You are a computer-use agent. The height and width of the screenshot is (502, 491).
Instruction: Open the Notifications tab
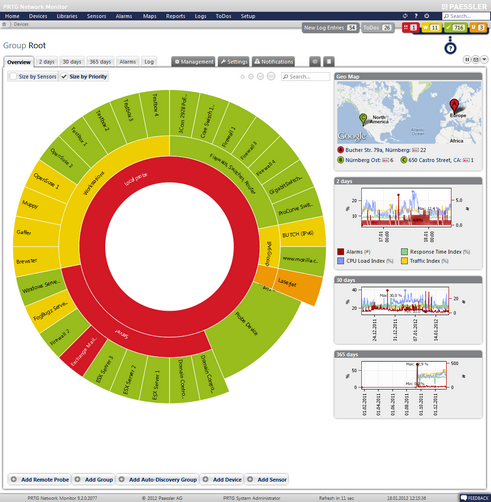274,62
